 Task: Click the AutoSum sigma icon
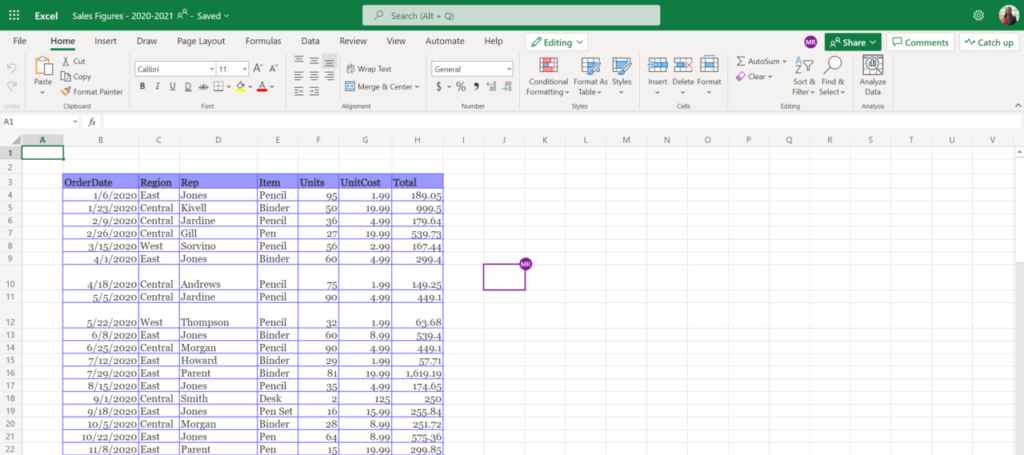tap(741, 61)
